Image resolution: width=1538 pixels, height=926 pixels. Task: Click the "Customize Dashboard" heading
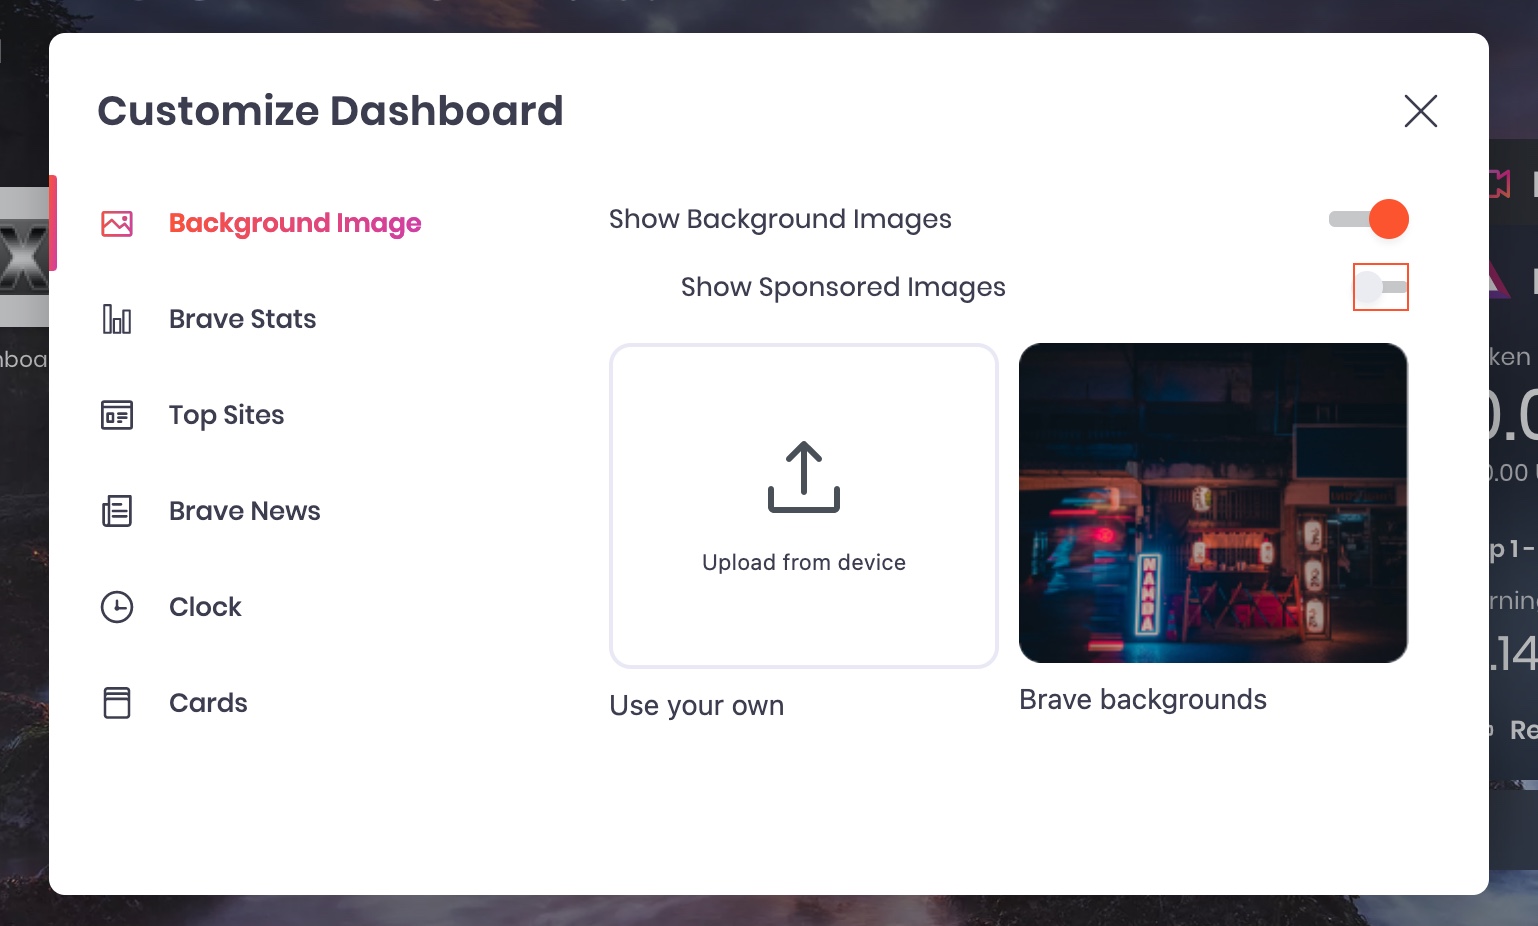(x=331, y=111)
